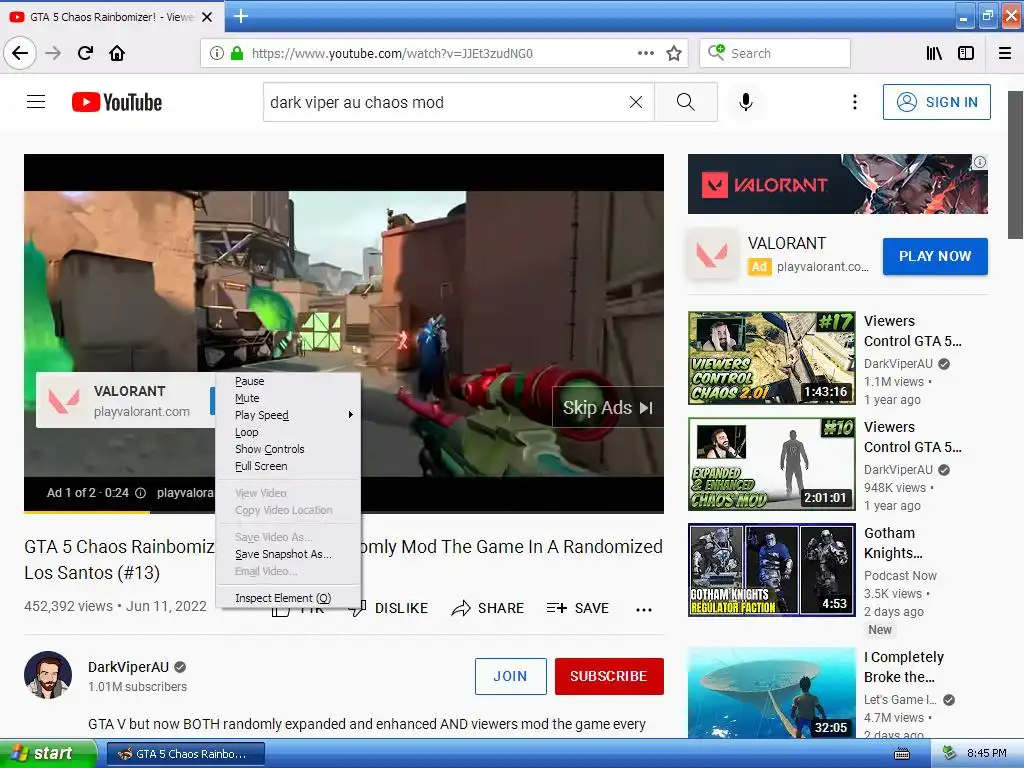Click the Valorant banner ad image
The image size is (1024, 768).
(837, 184)
